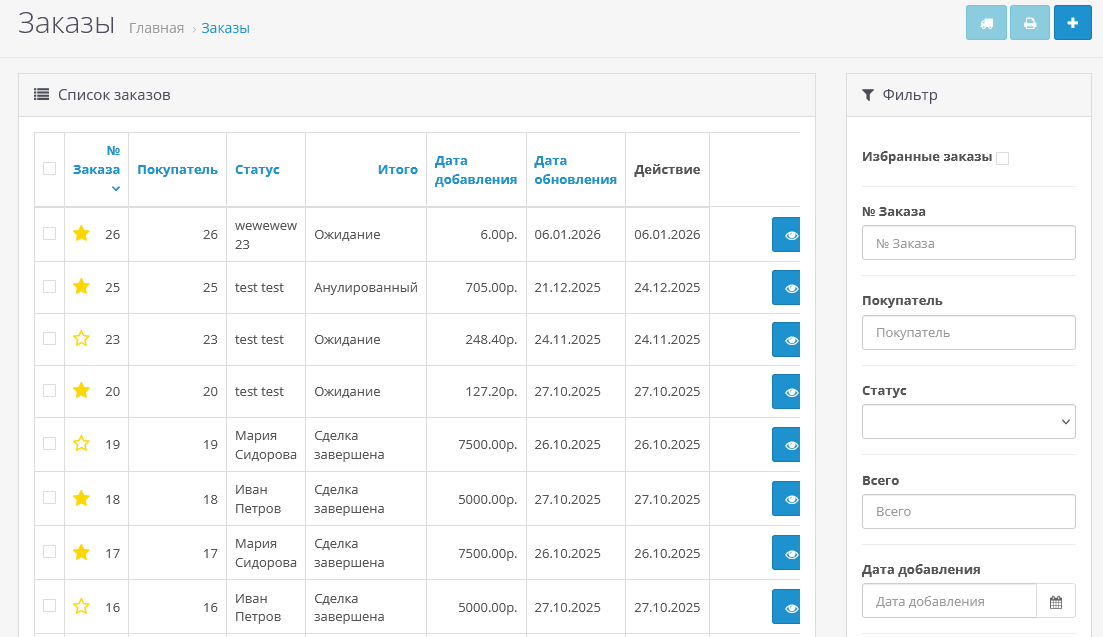Click the Заказы breadcrumb link
Viewport: 1103px width, 637px height.
pos(225,28)
